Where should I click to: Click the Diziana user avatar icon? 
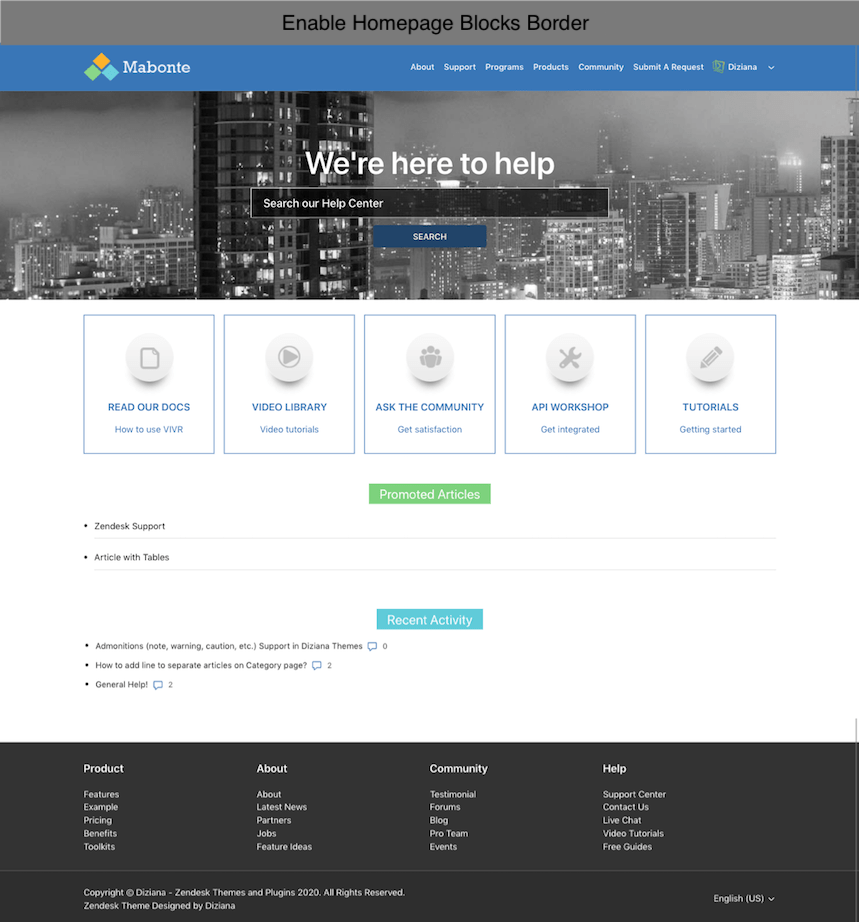(x=719, y=67)
